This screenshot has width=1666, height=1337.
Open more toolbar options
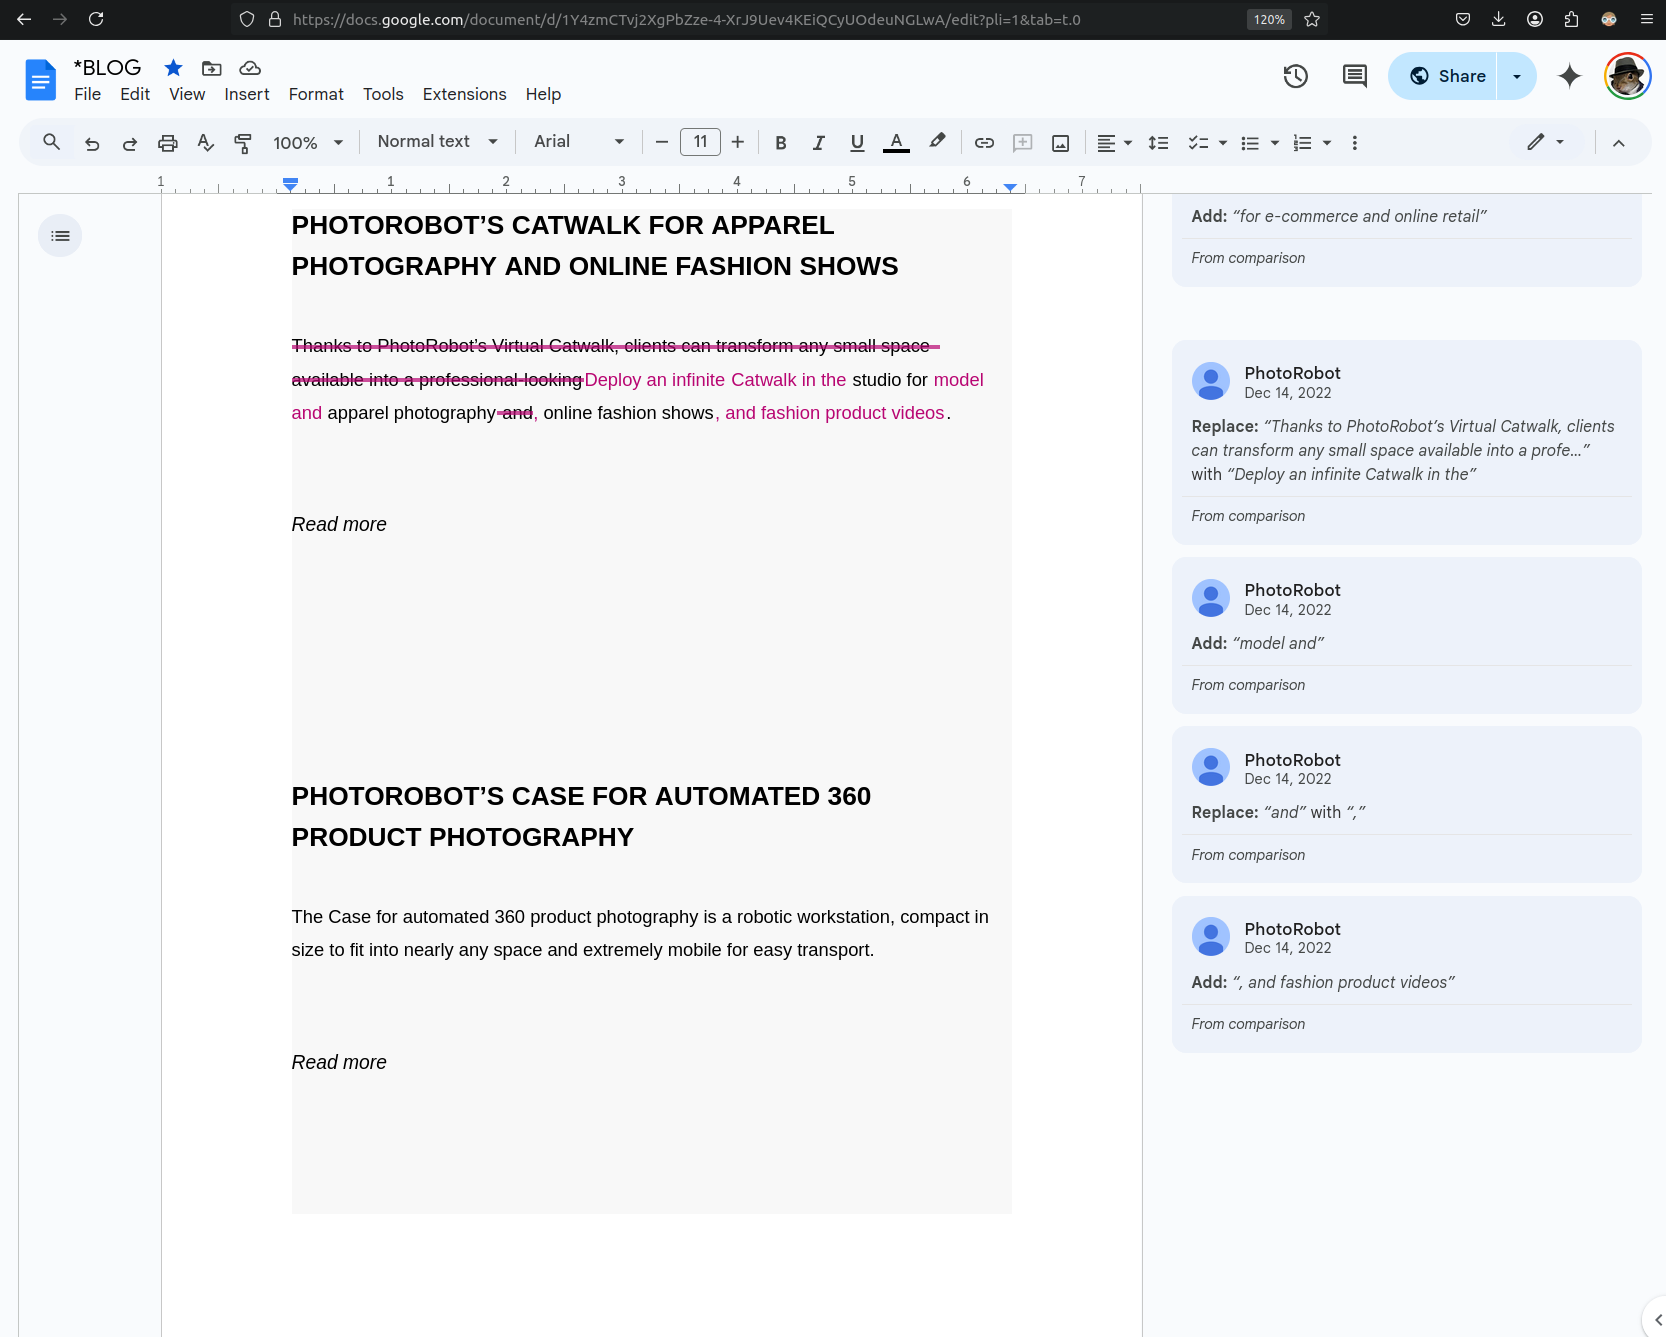coord(1355,143)
